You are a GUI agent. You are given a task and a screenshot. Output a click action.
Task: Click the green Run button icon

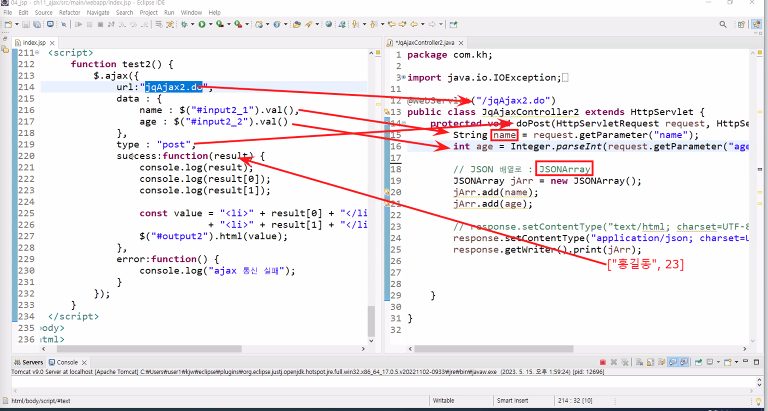202,24
